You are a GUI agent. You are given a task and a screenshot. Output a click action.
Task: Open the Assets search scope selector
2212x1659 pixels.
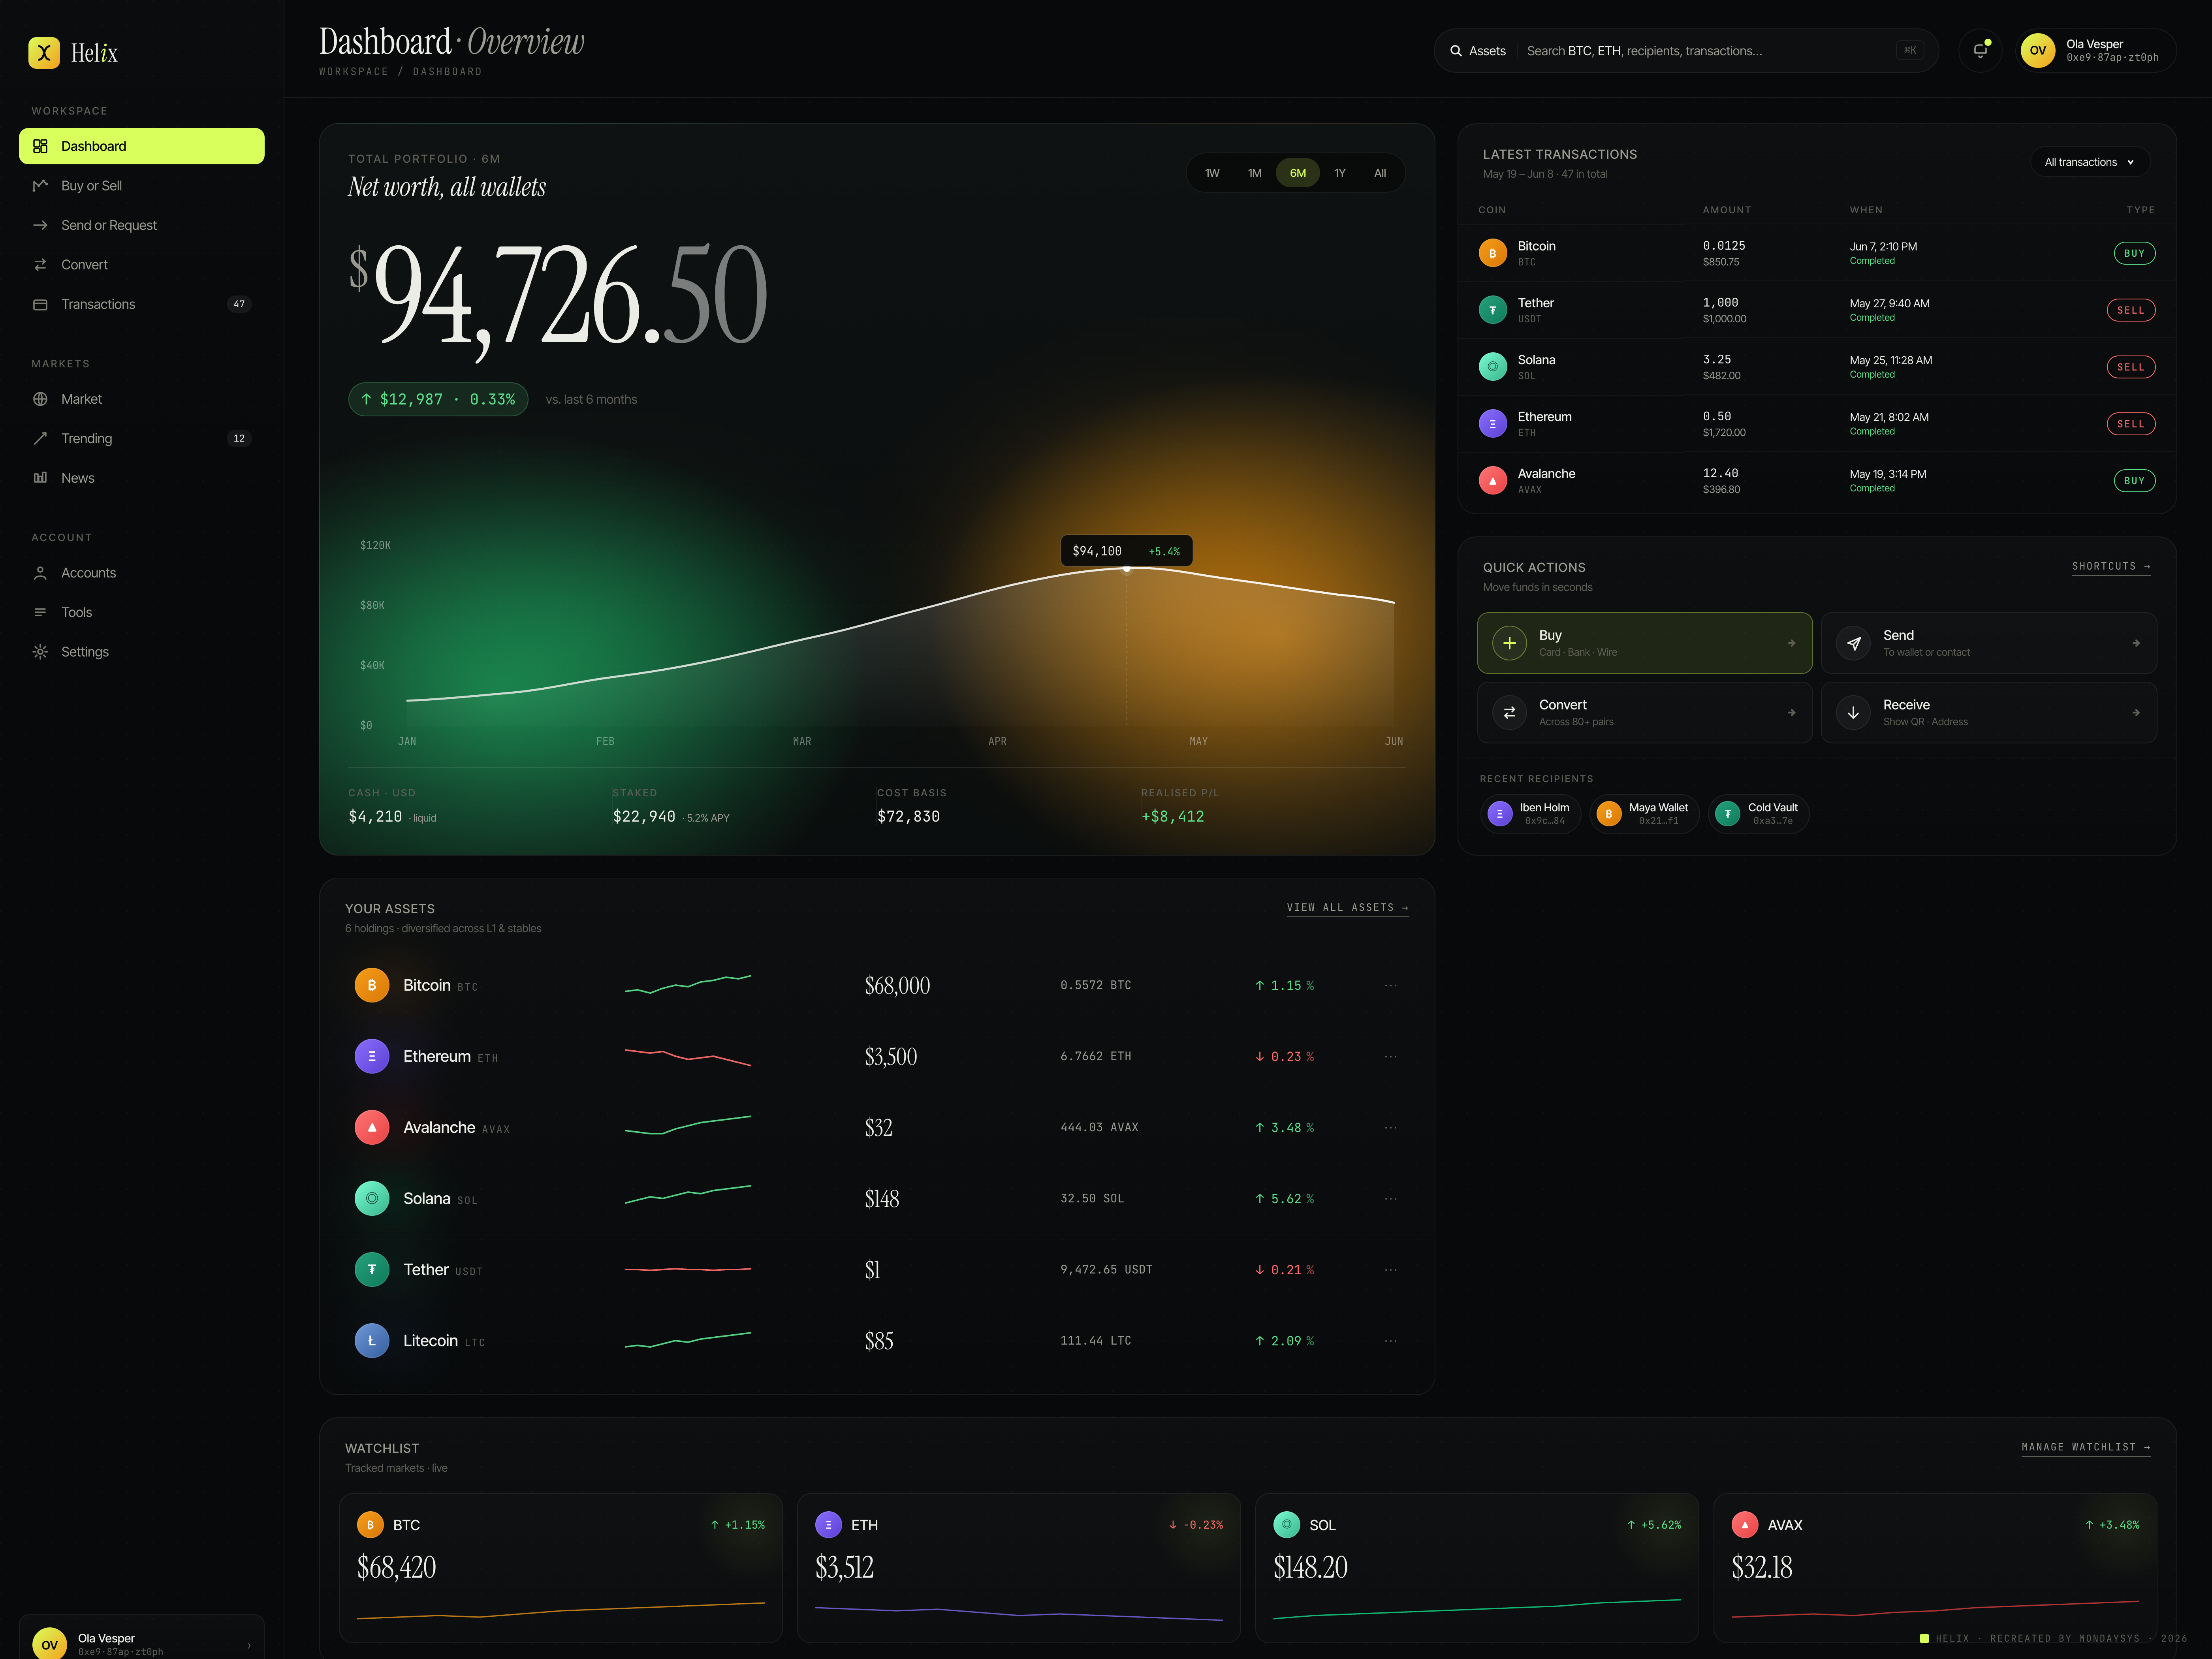click(x=1478, y=51)
